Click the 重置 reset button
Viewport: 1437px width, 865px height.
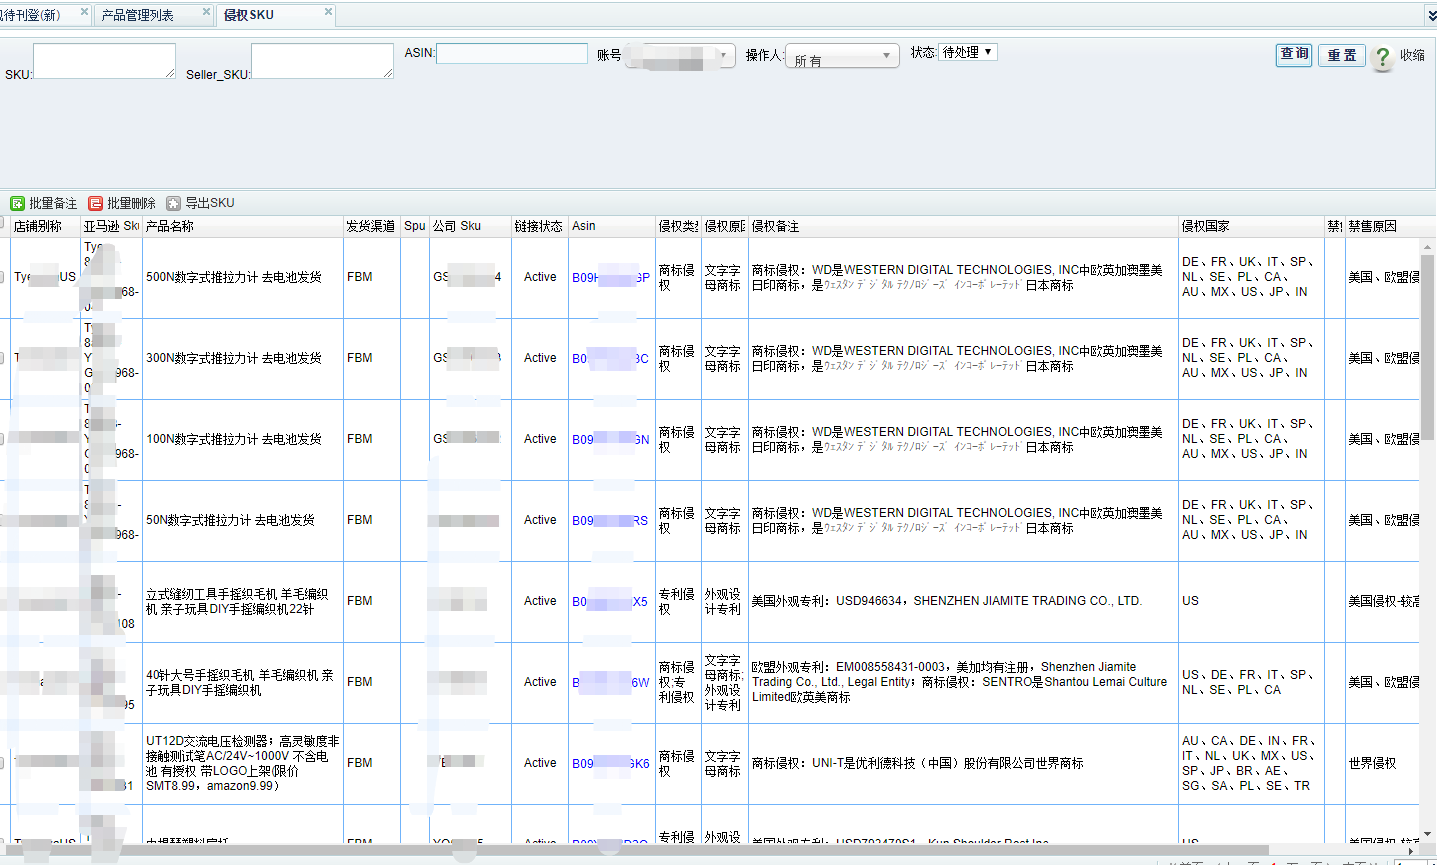(x=1342, y=55)
